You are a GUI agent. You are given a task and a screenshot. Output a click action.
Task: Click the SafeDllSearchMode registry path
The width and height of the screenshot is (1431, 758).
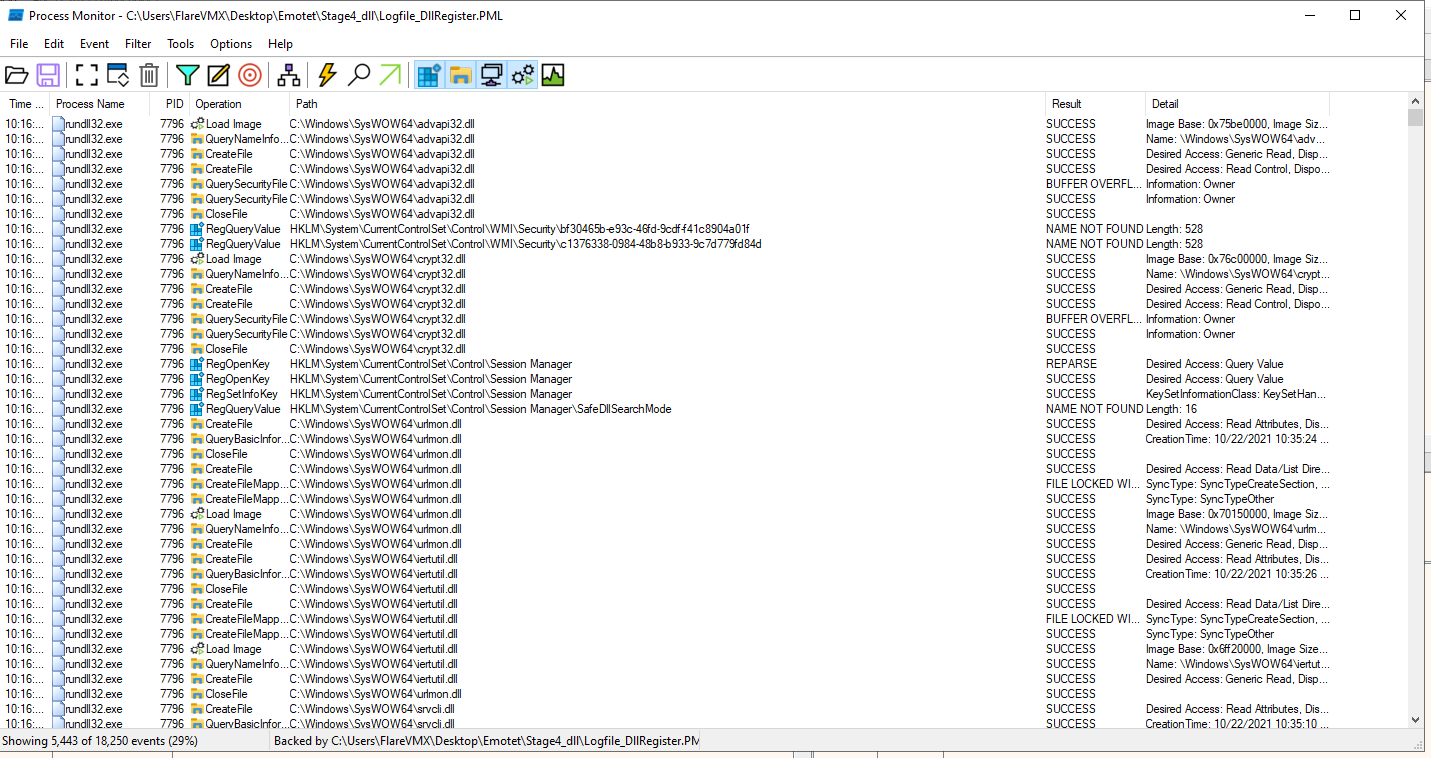point(480,409)
